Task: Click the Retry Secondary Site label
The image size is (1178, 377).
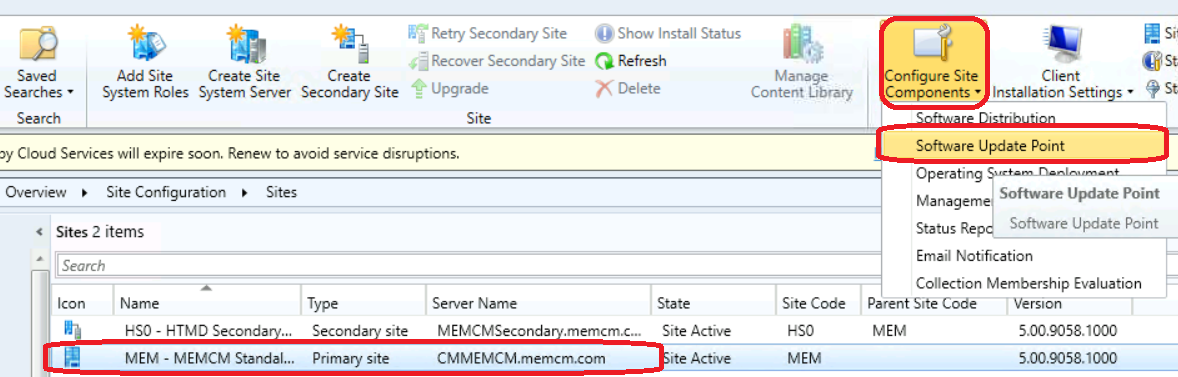Action: pyautogui.click(x=499, y=33)
